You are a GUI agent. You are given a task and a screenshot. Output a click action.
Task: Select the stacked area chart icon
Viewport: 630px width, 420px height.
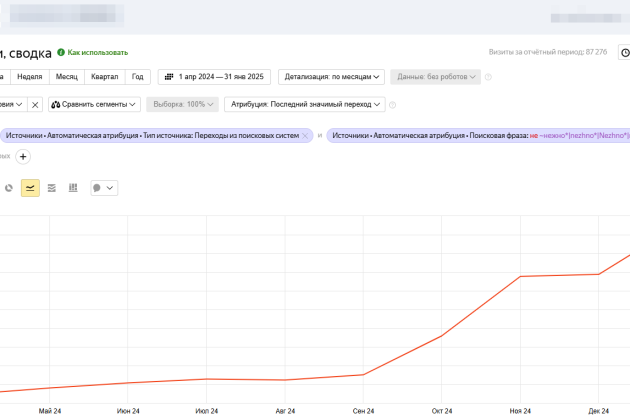tap(52, 188)
